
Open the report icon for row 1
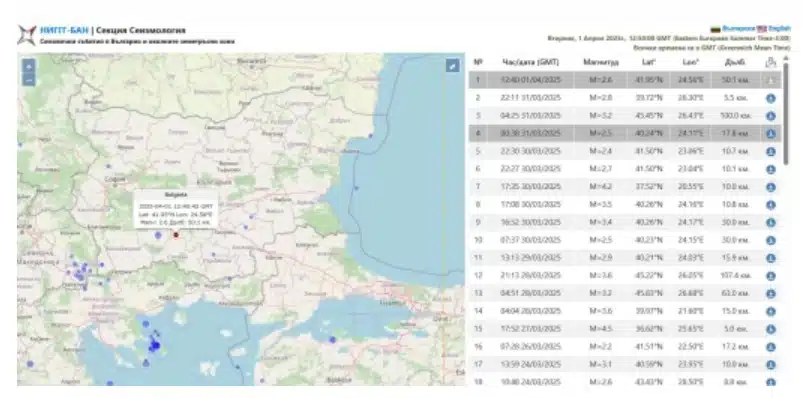(x=770, y=80)
